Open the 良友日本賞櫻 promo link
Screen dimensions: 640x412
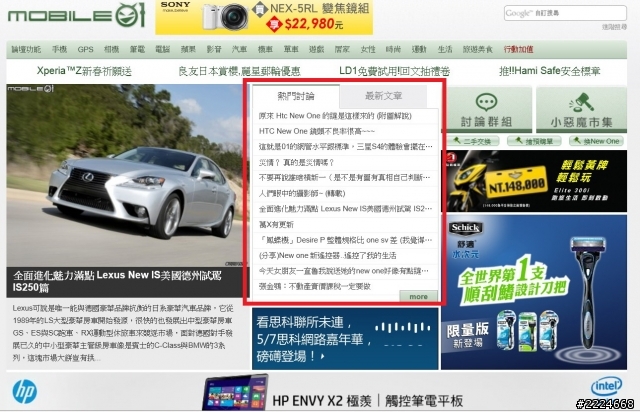(240, 71)
